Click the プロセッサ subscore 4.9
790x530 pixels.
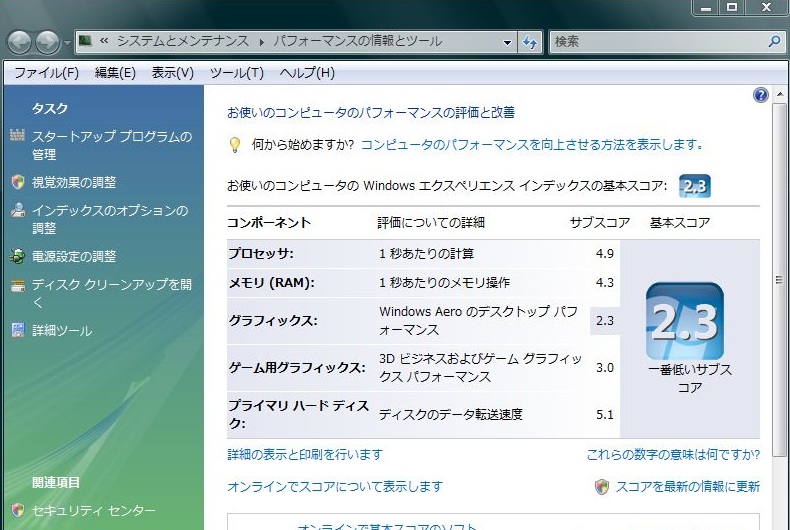[605, 253]
